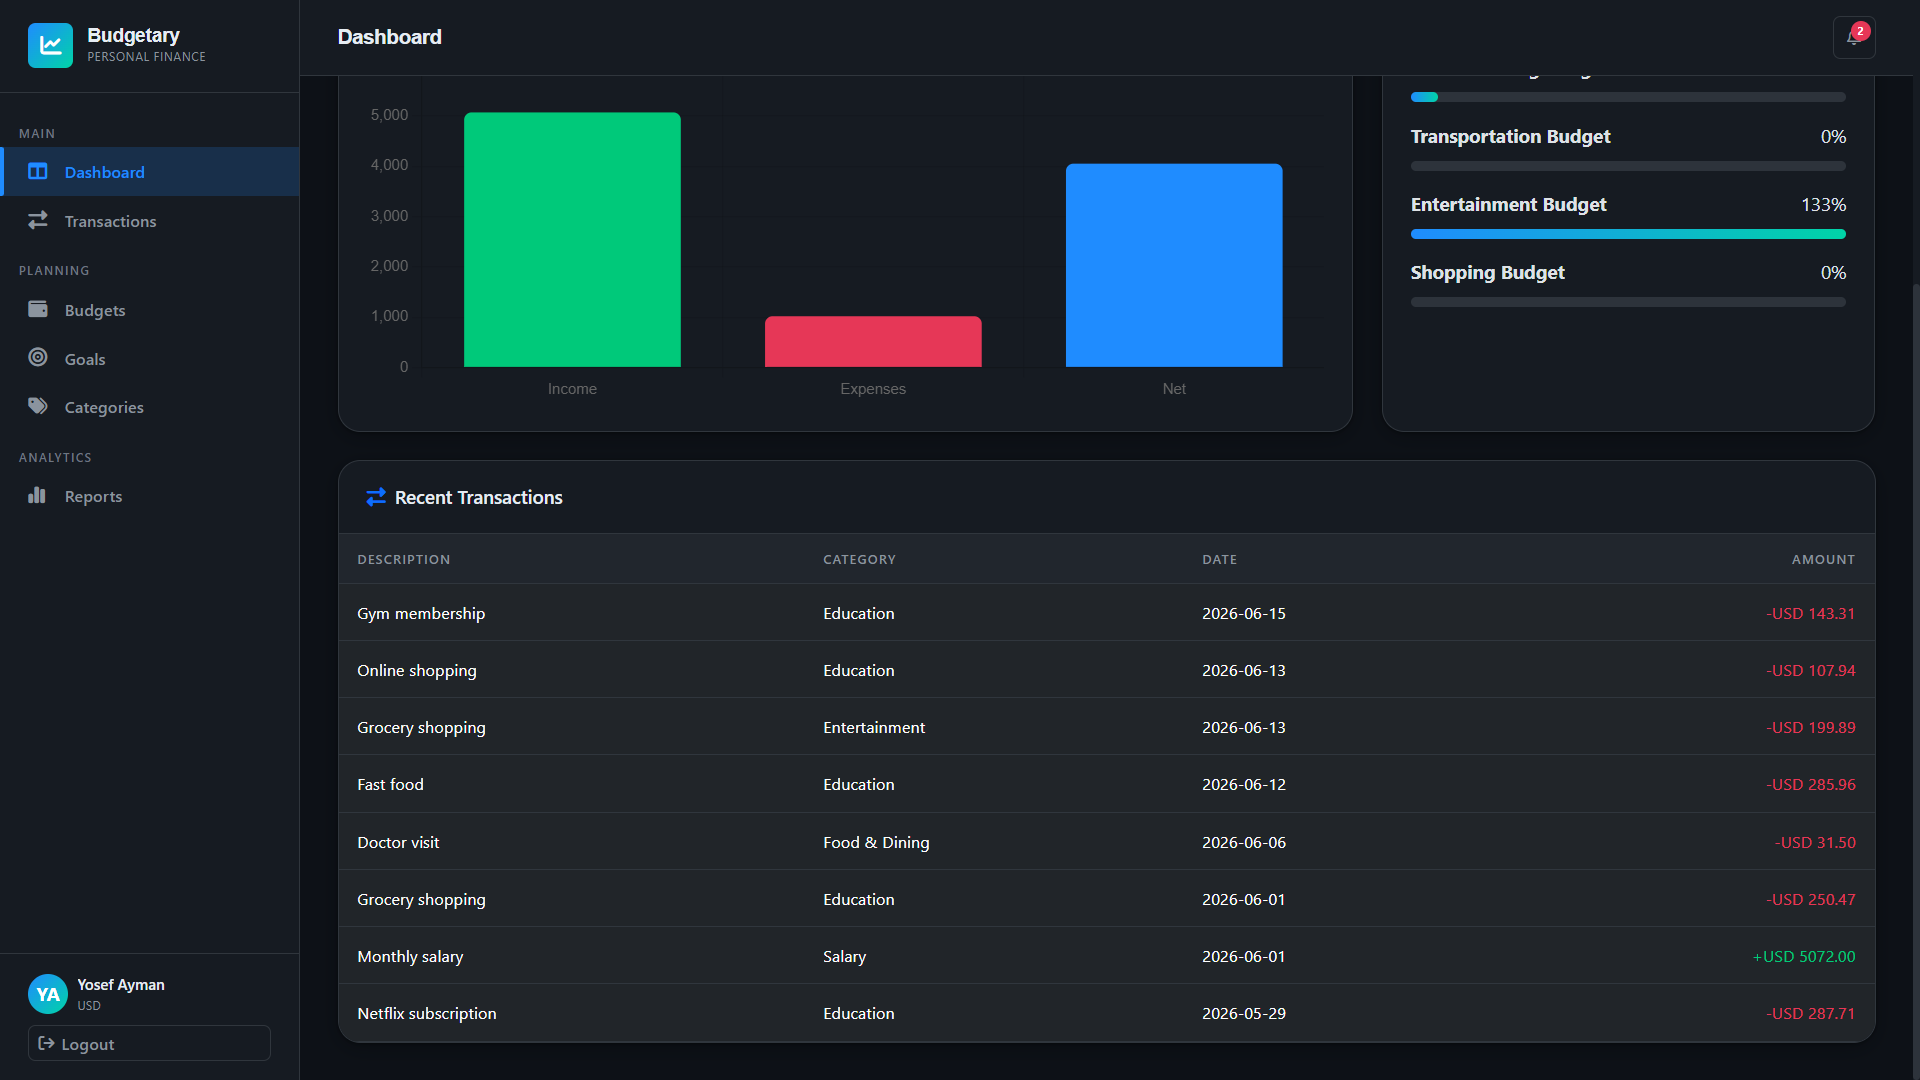Screen dimensions: 1920x1080
Task: Click the Transportation Budget progress bar
Action: (1628, 166)
